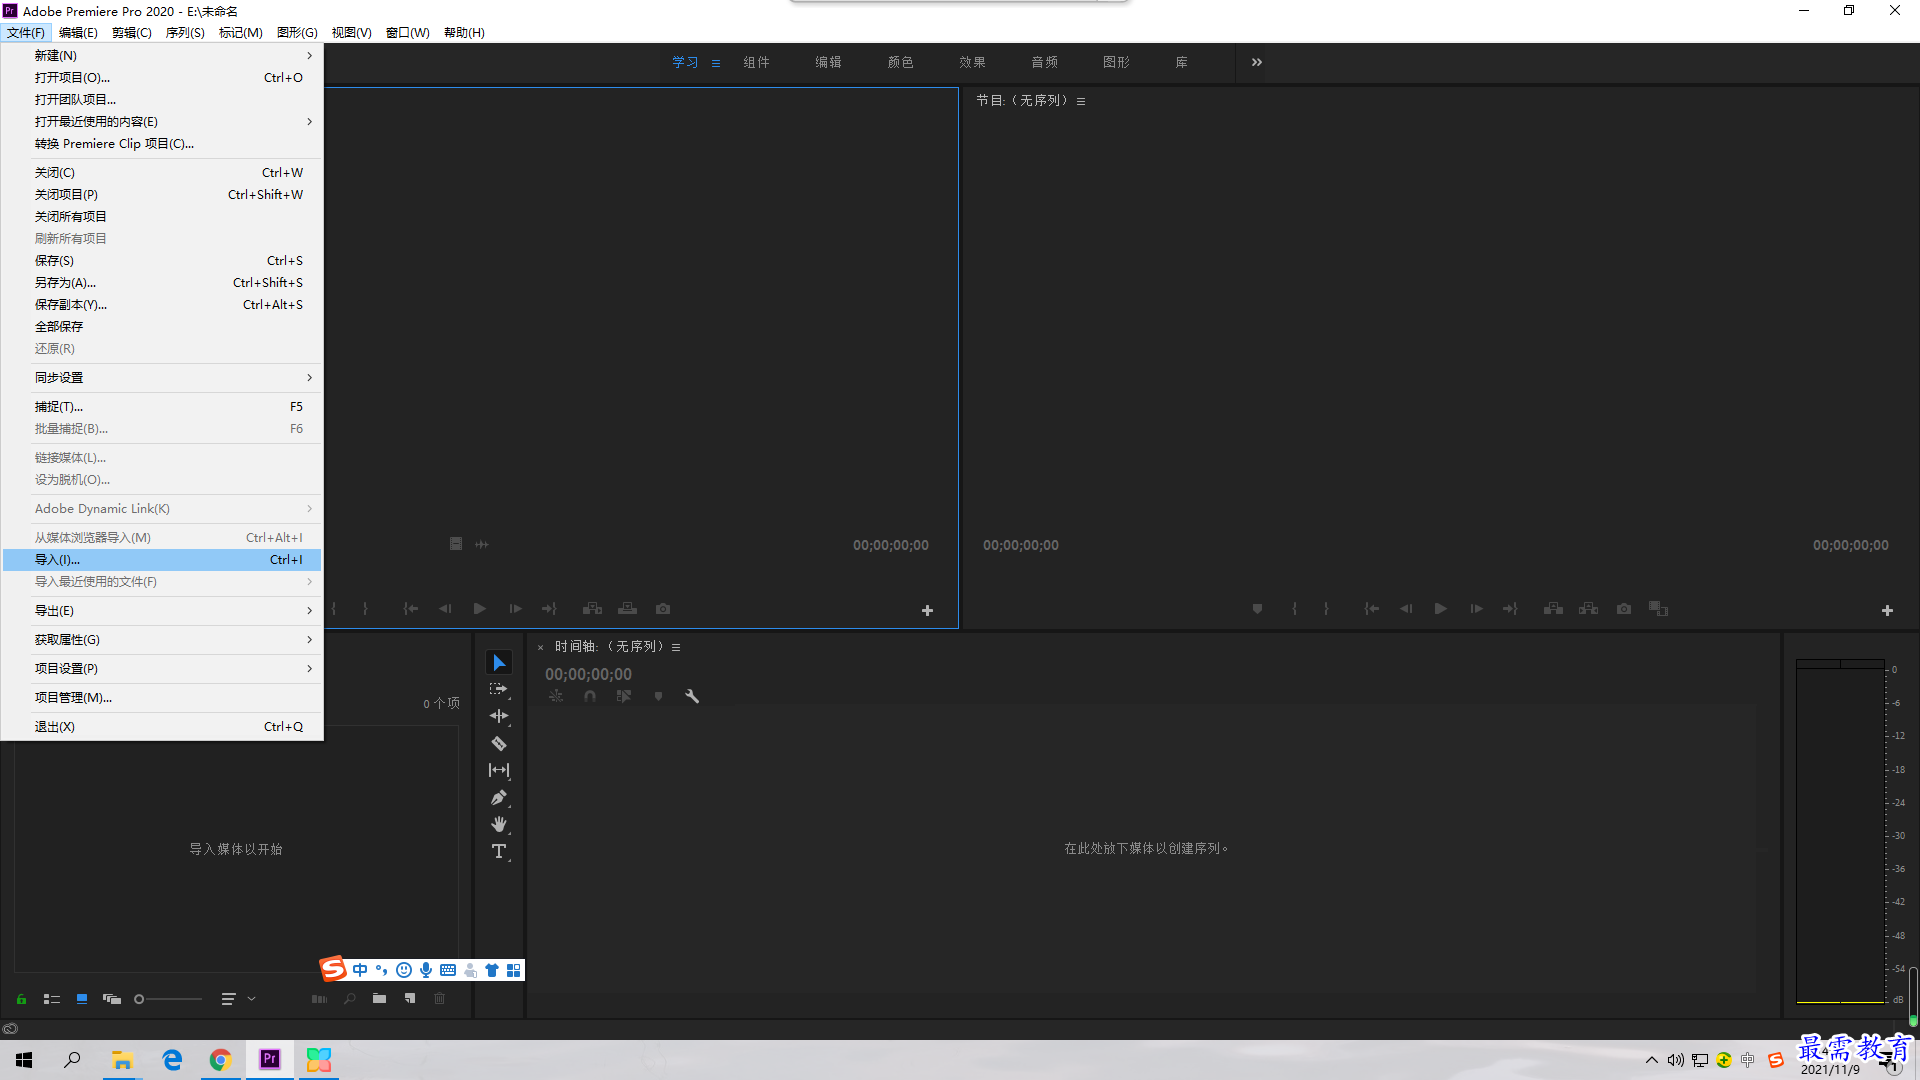Click Drag Audio Only waveform icon

pyautogui.click(x=482, y=544)
